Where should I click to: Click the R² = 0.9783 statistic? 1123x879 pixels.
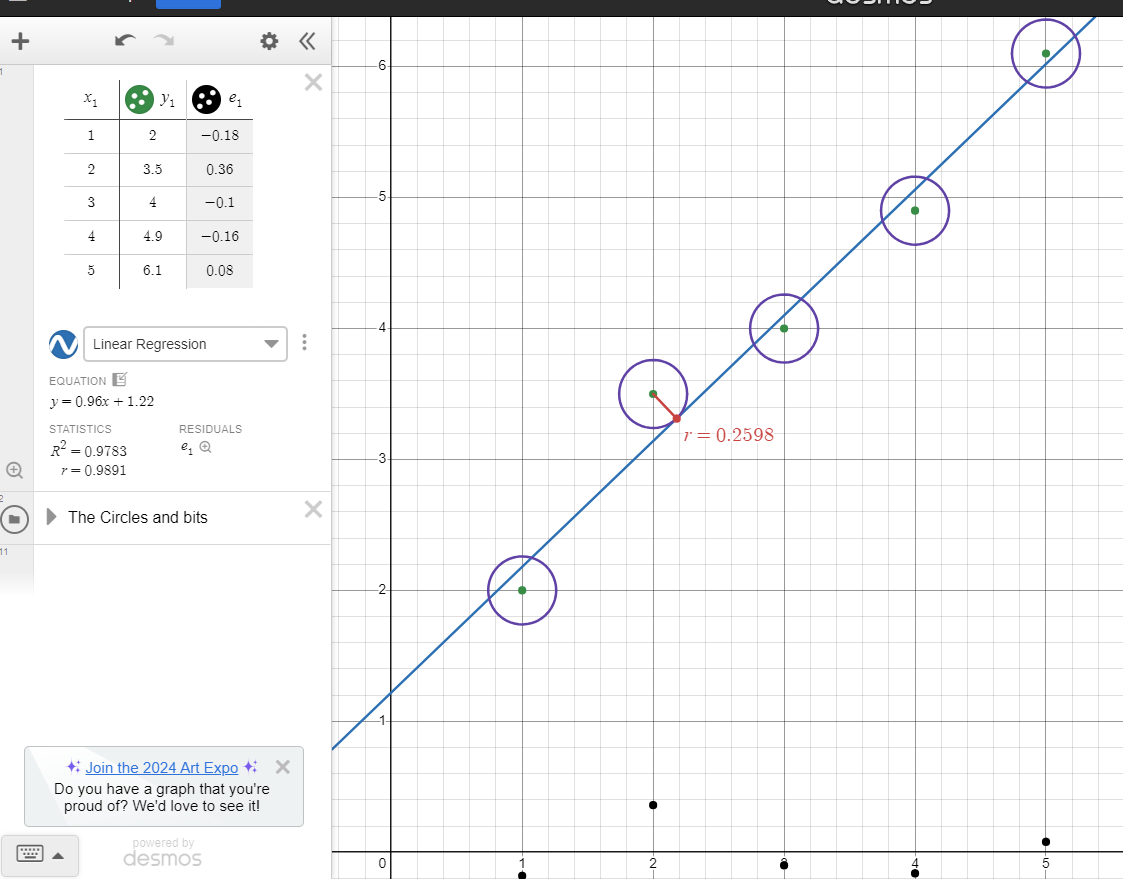pos(88,450)
